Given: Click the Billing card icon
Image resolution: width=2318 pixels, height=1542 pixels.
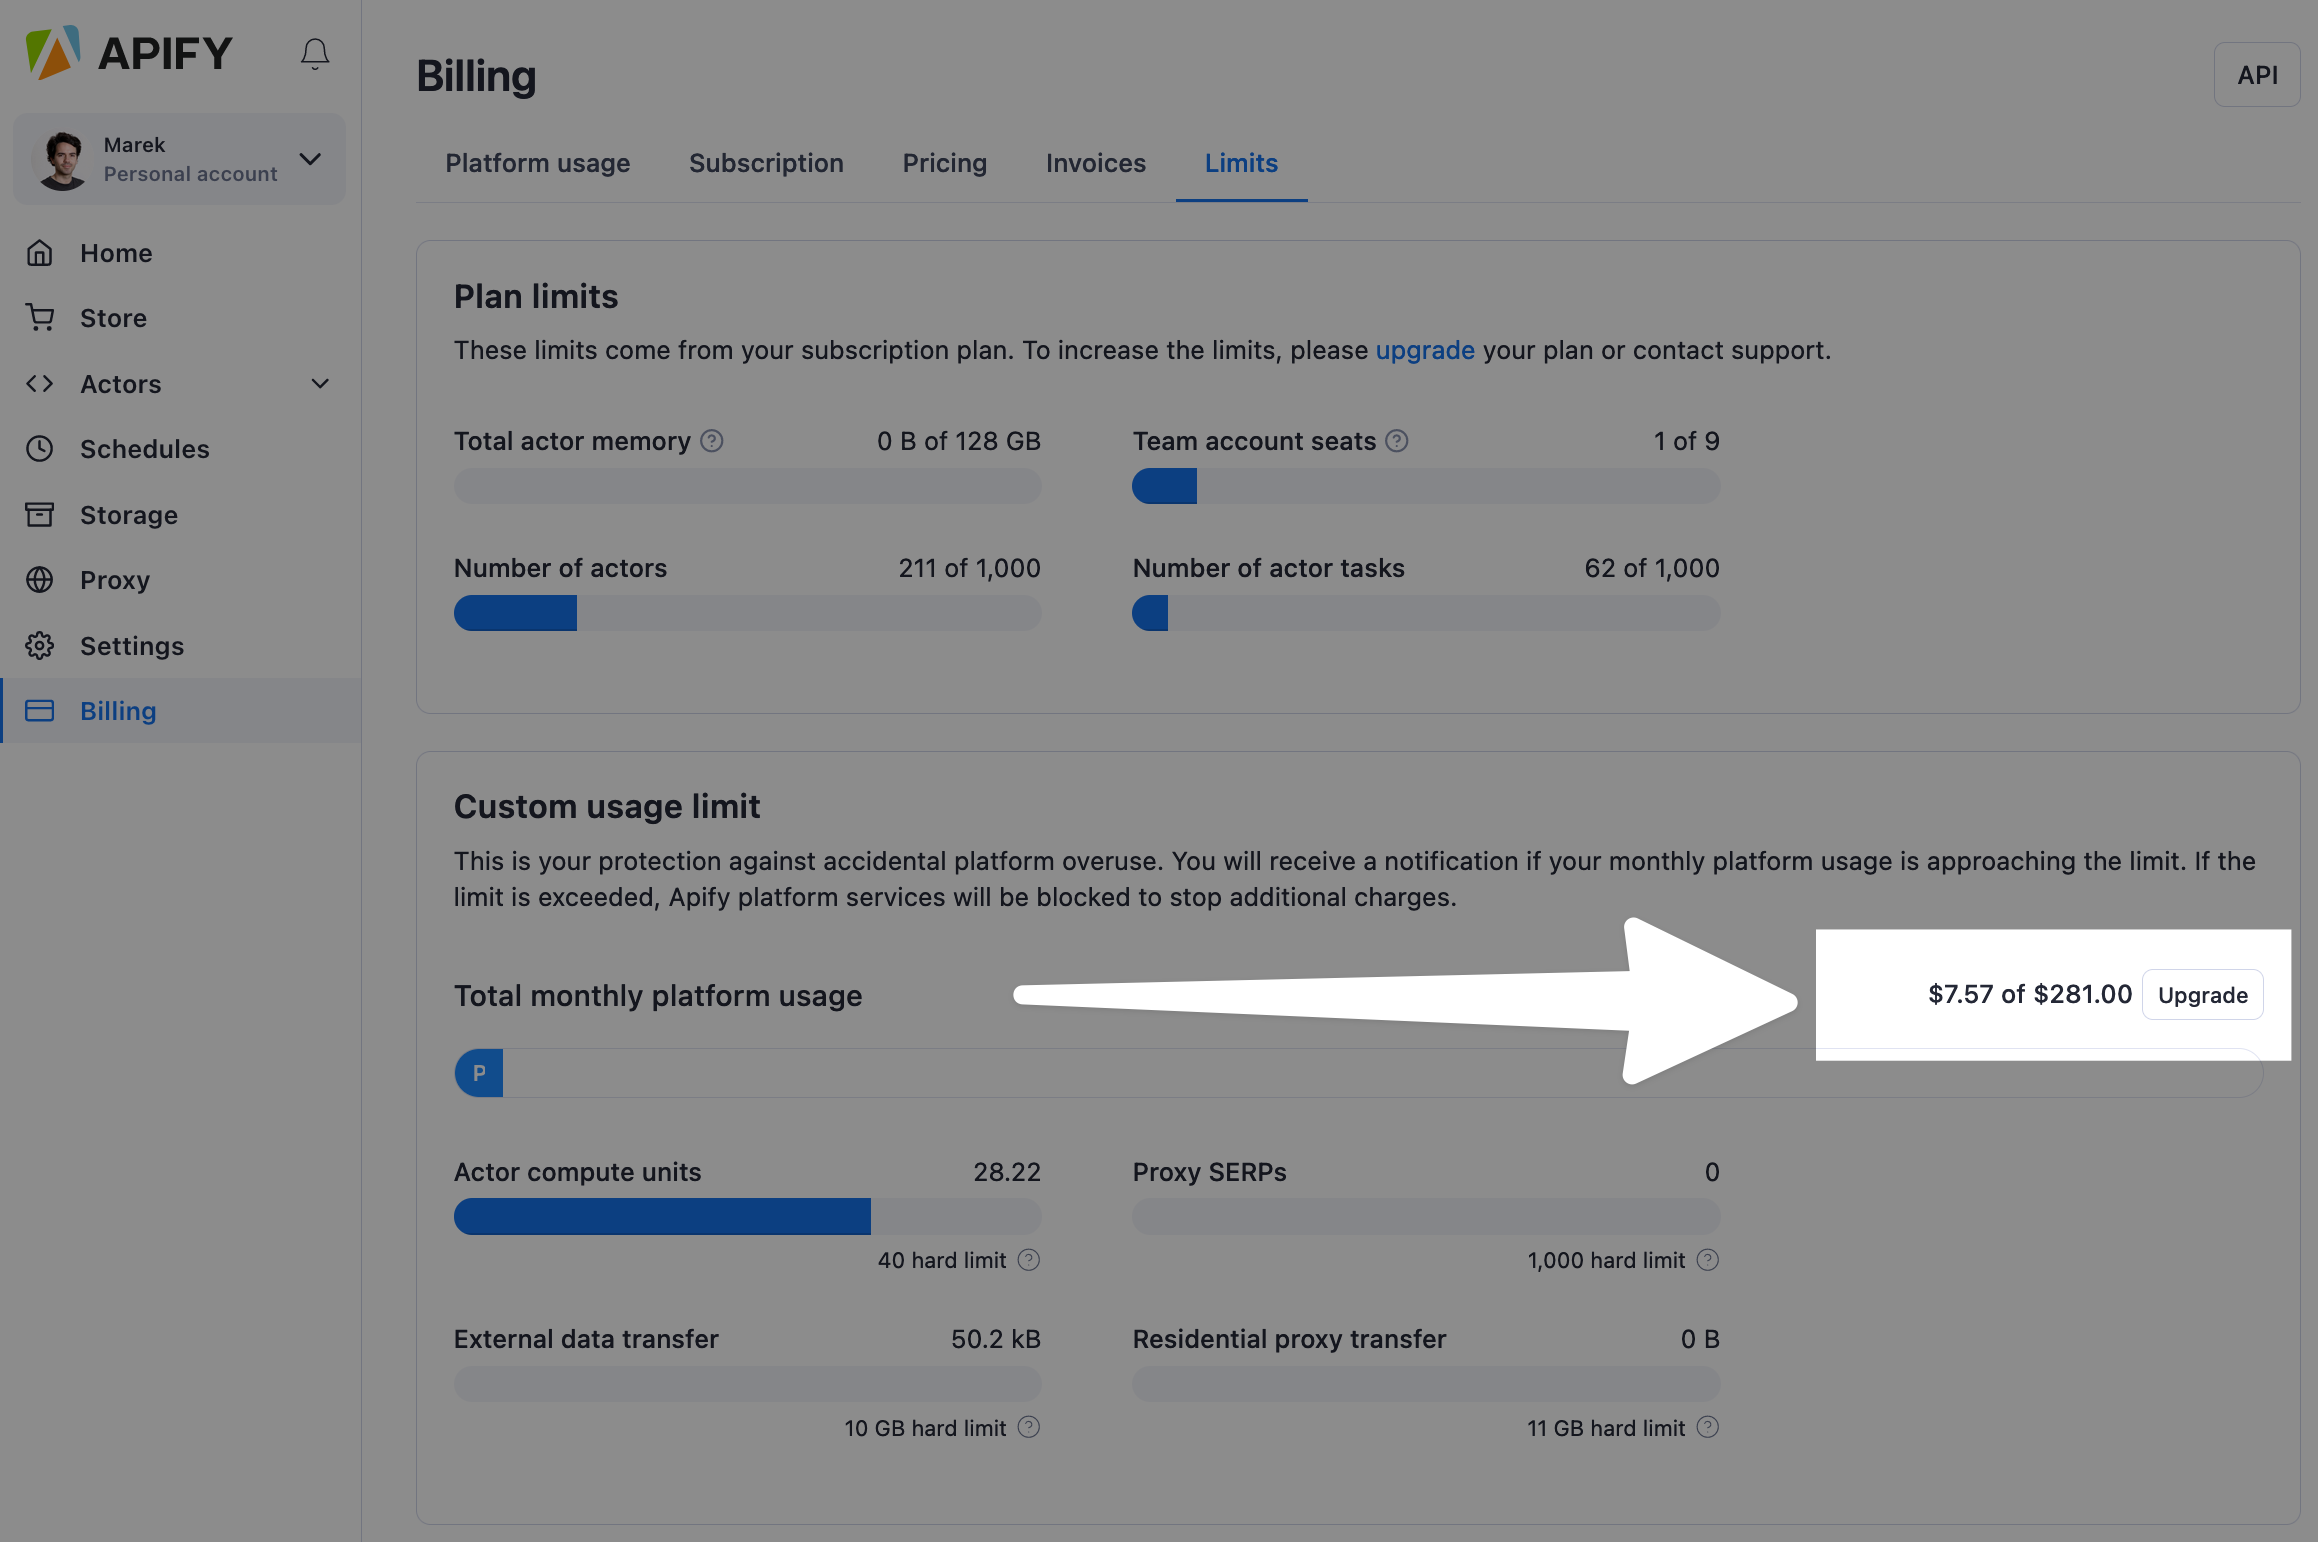Looking at the screenshot, I should point(40,711).
